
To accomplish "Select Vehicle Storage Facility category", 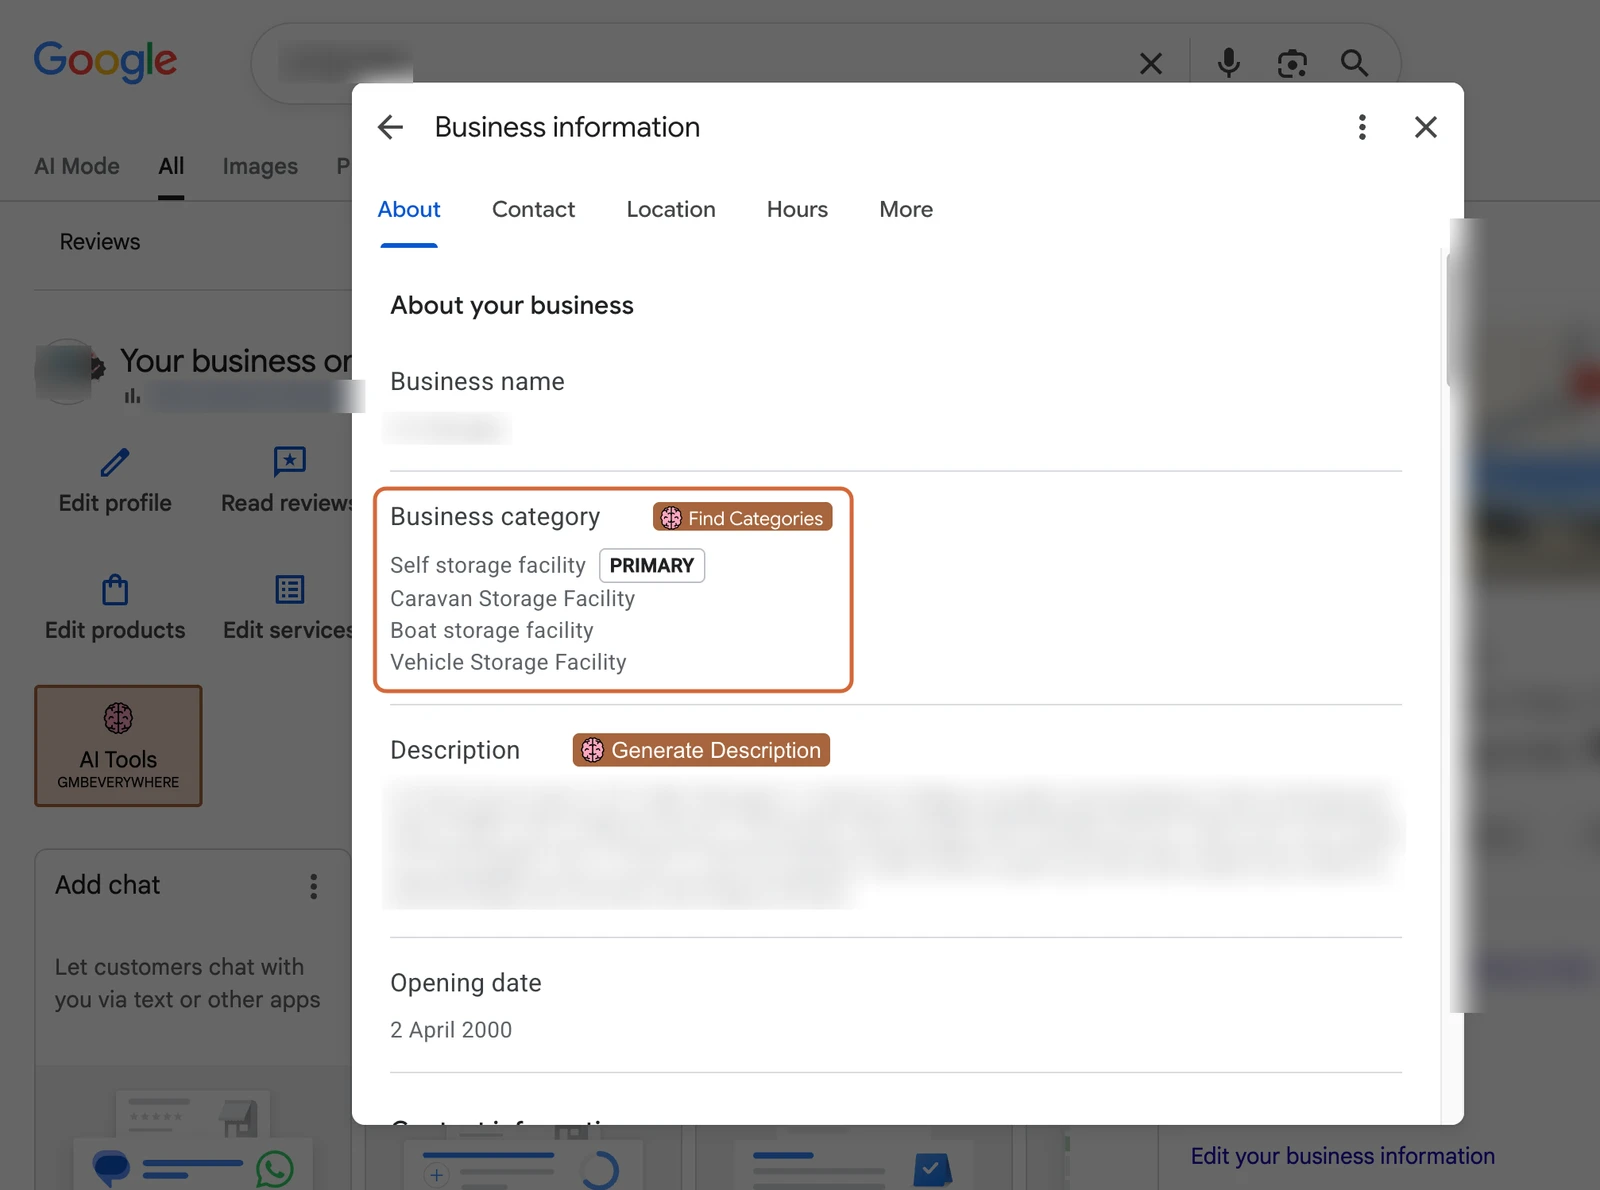I will coord(508,662).
